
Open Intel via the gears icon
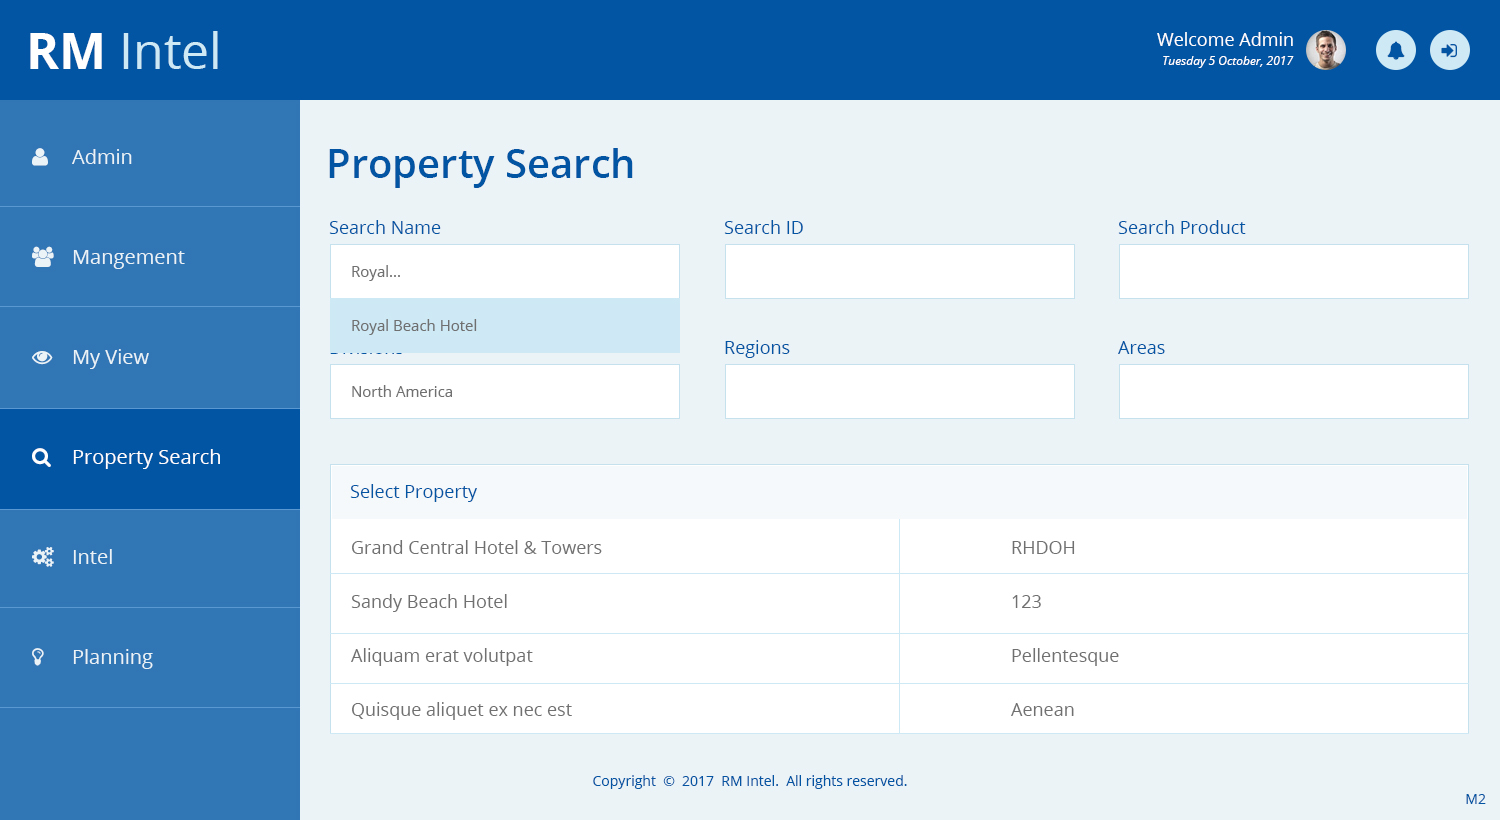pos(41,556)
